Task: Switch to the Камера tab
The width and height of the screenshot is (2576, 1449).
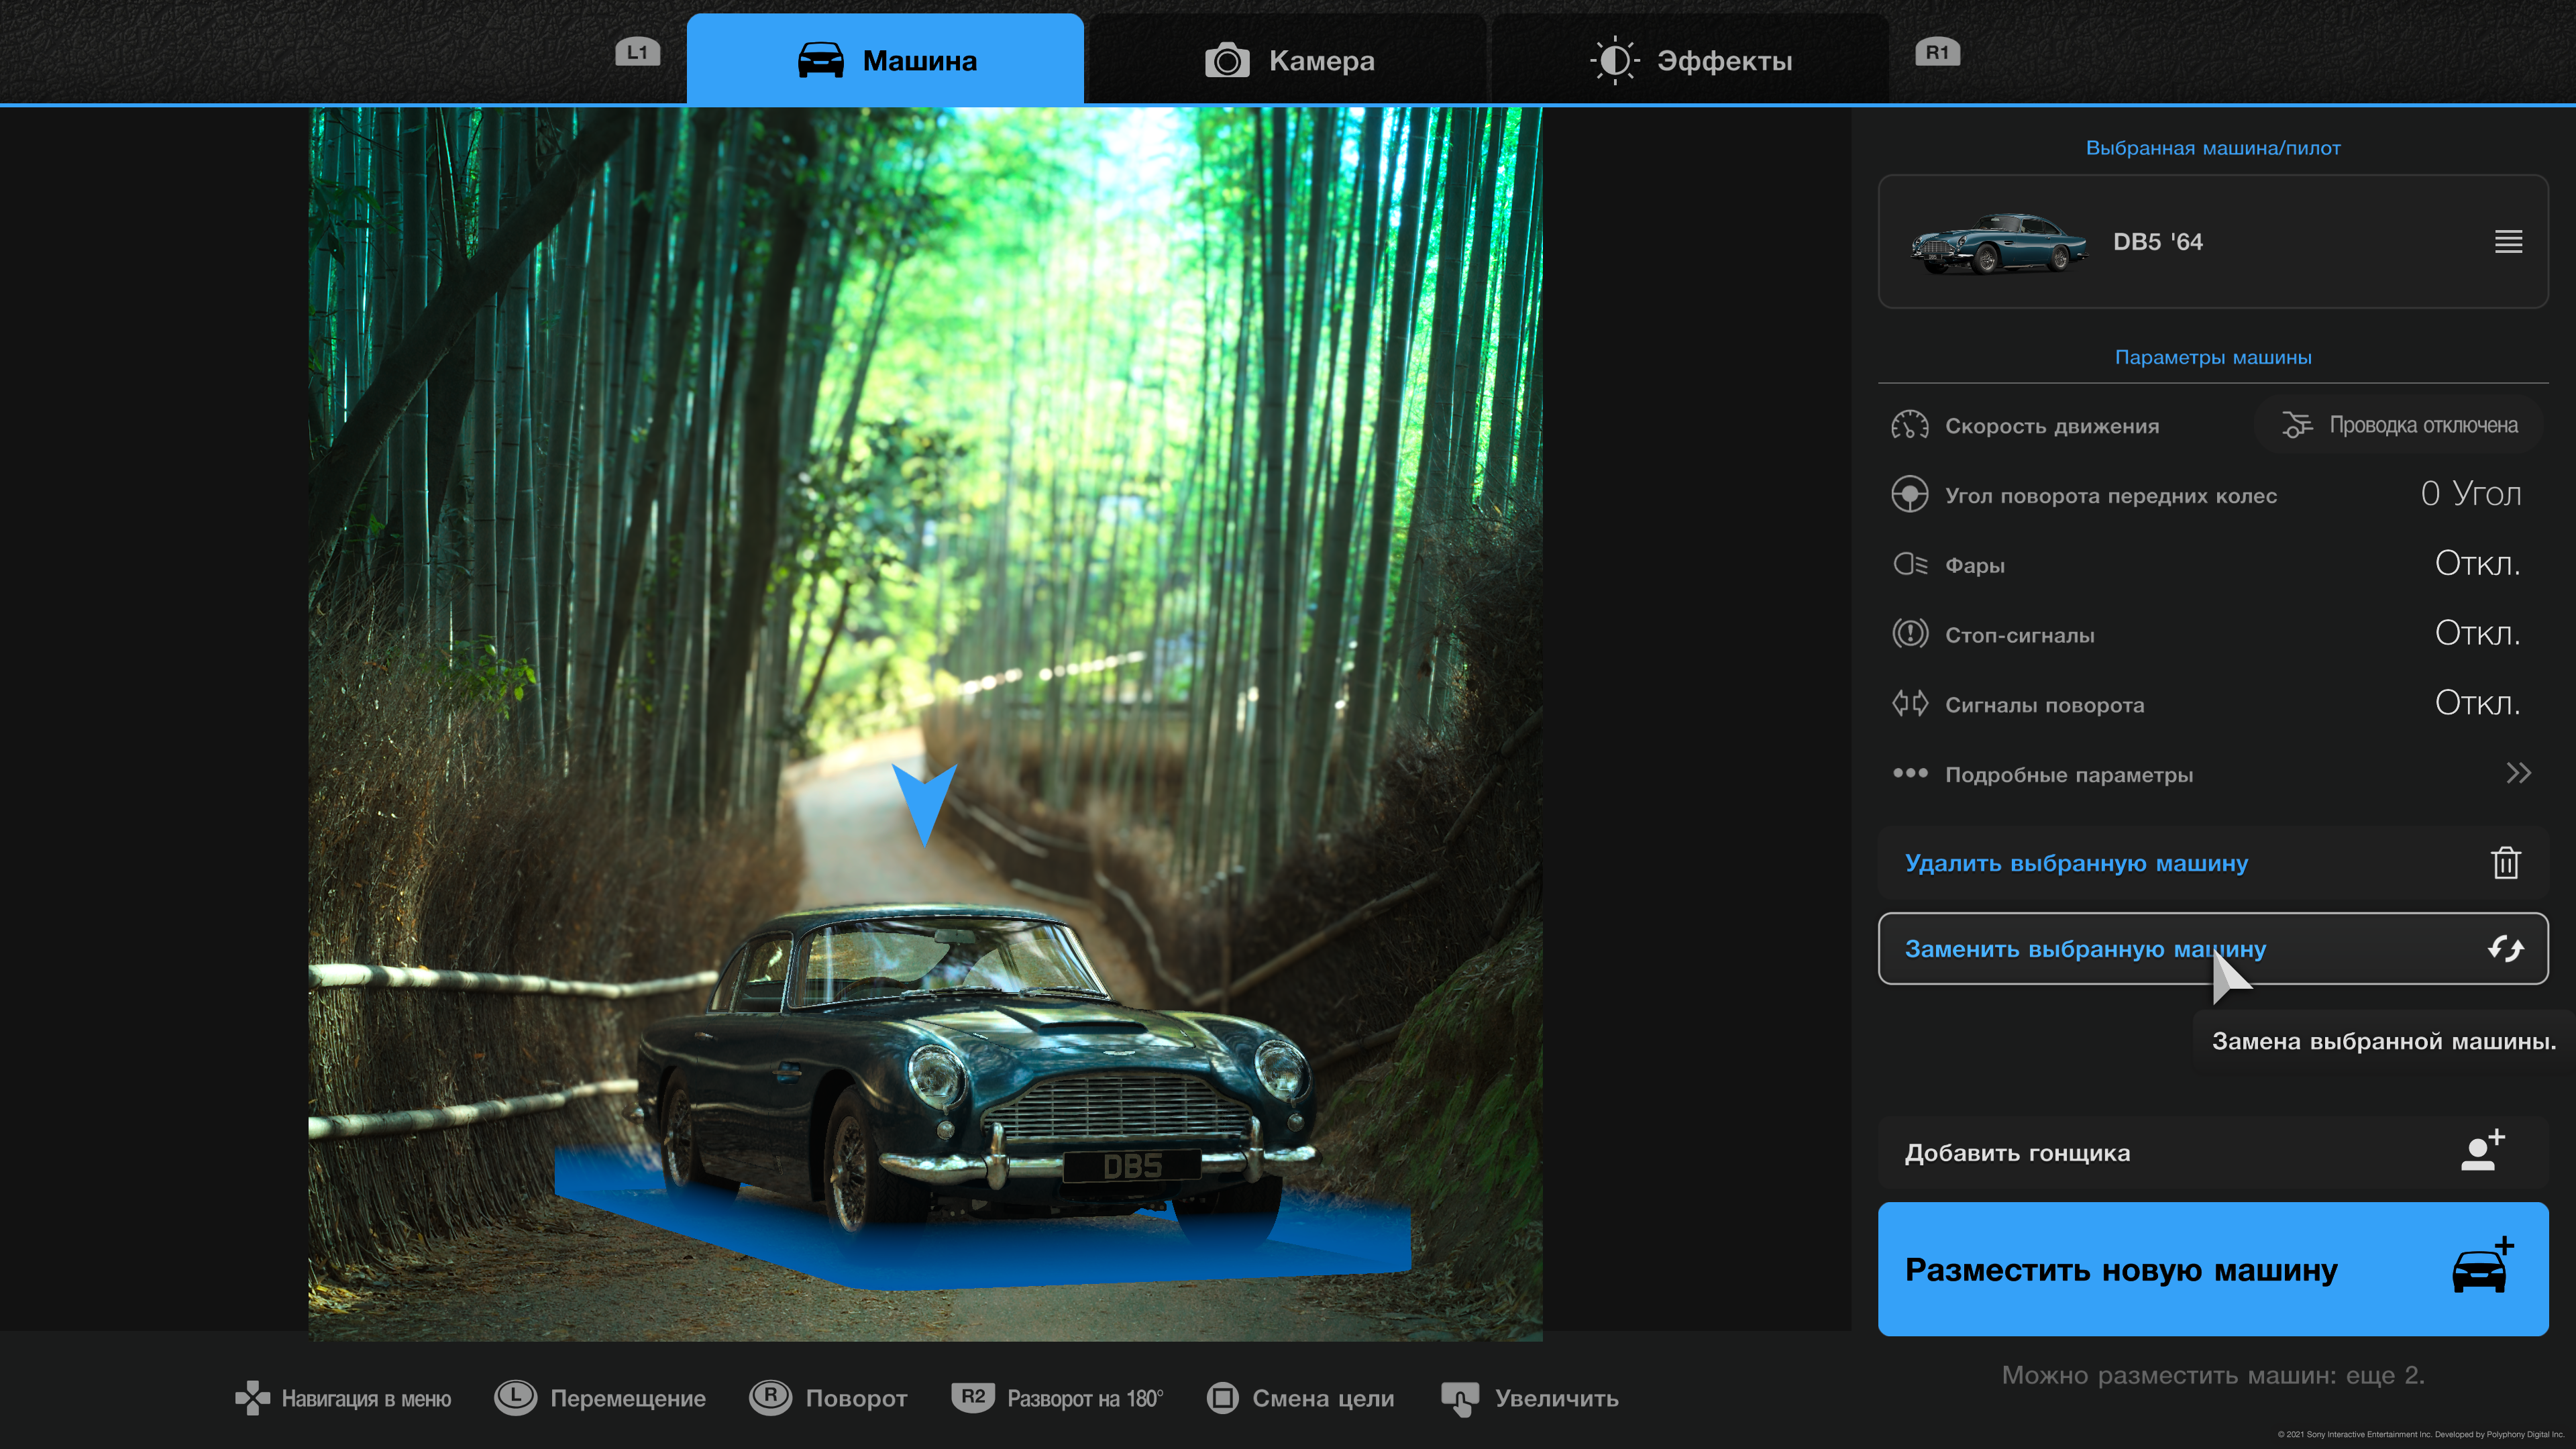Action: (x=1289, y=61)
